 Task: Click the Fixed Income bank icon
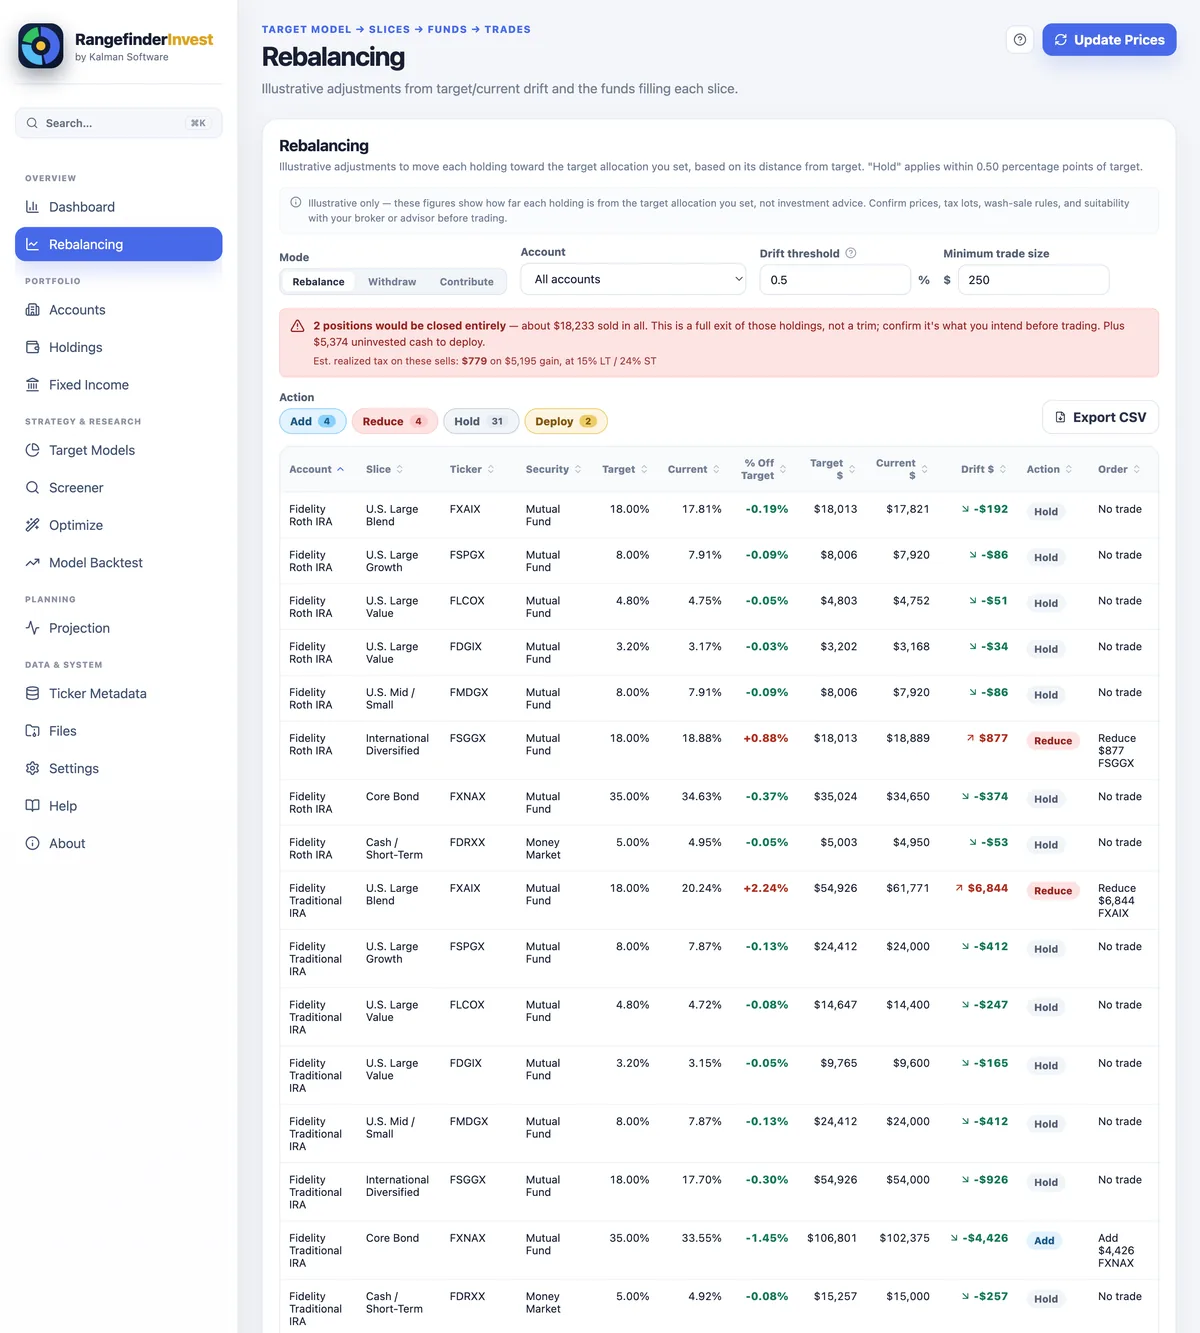(x=32, y=385)
